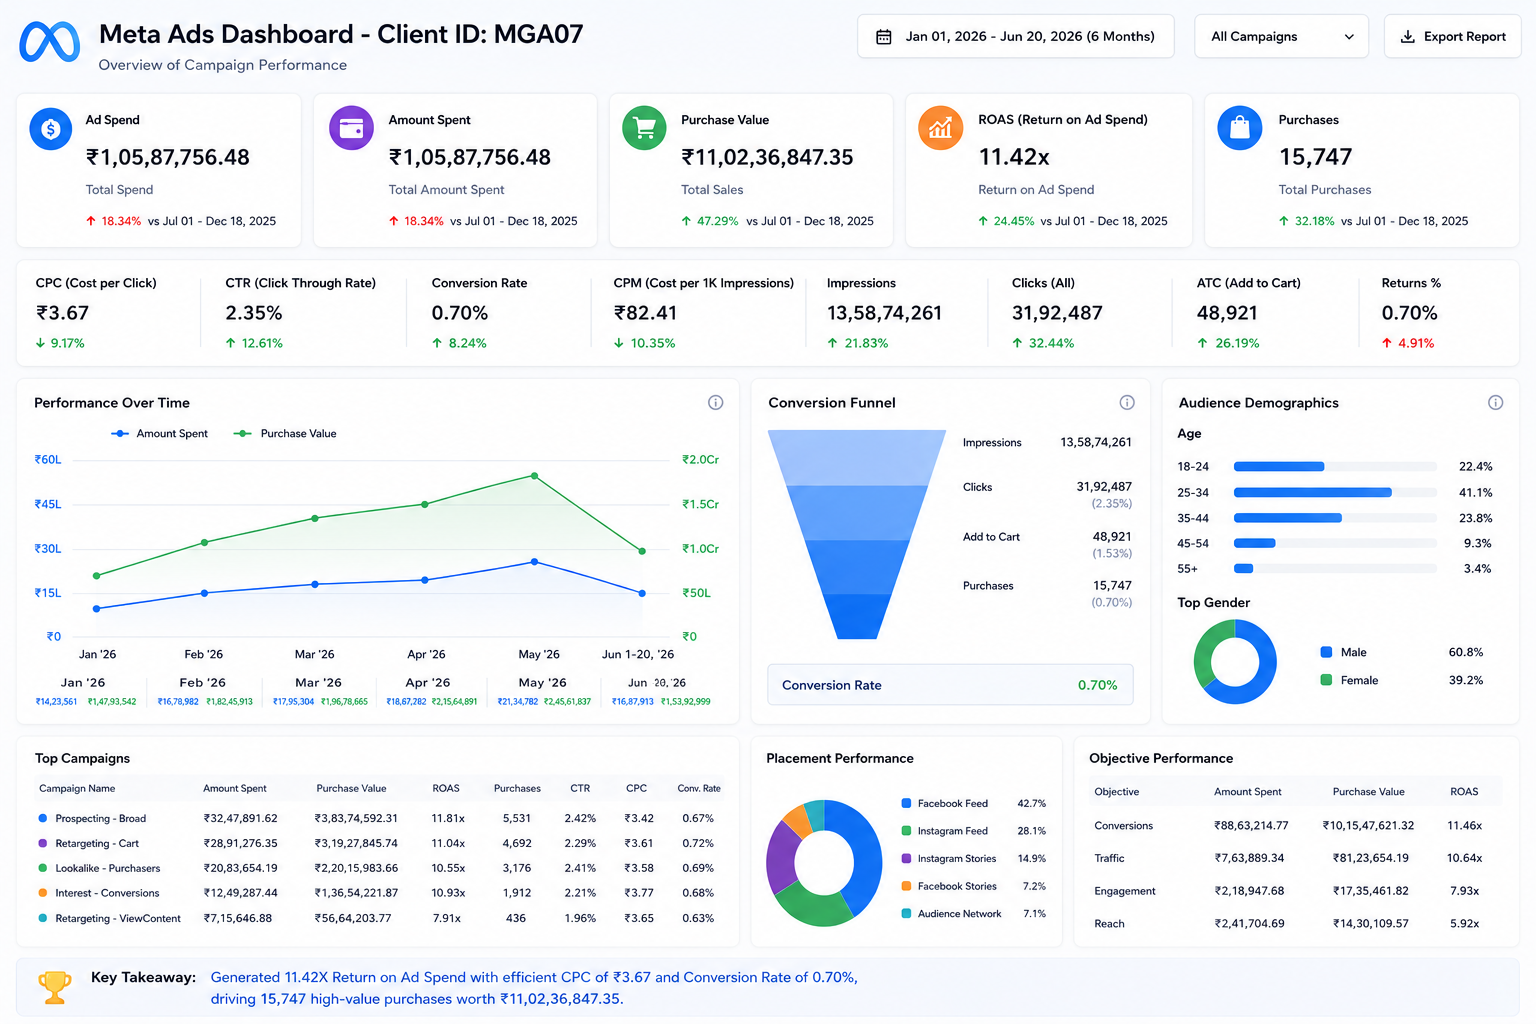Click the shopping bag icon on the Purchases card
This screenshot has height=1024, width=1536.
[1240, 128]
